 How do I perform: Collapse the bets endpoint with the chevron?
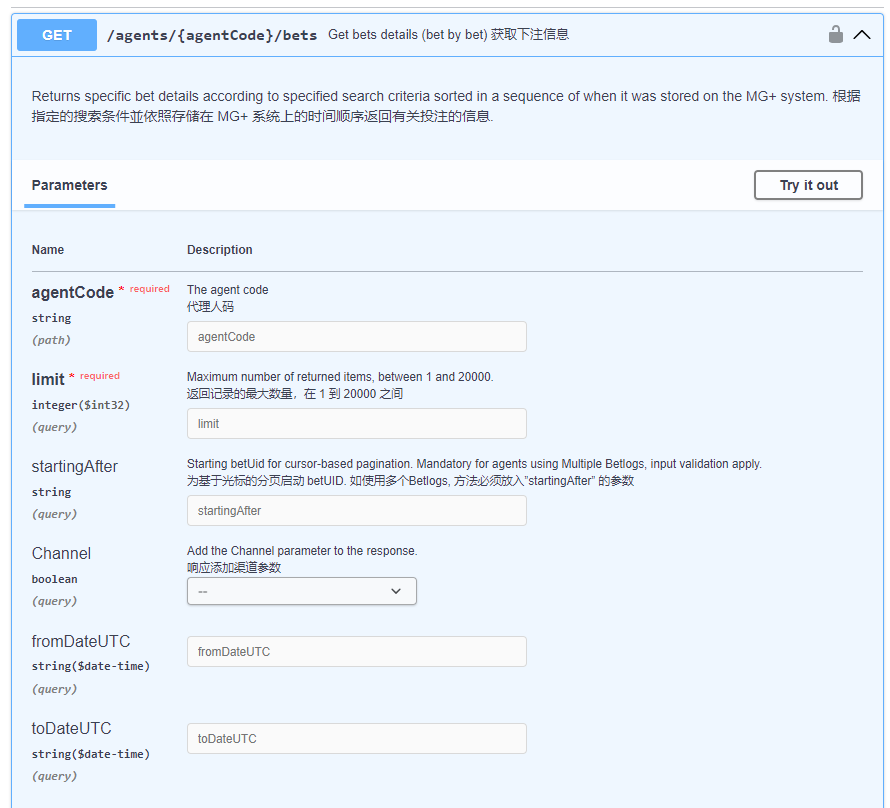862,35
